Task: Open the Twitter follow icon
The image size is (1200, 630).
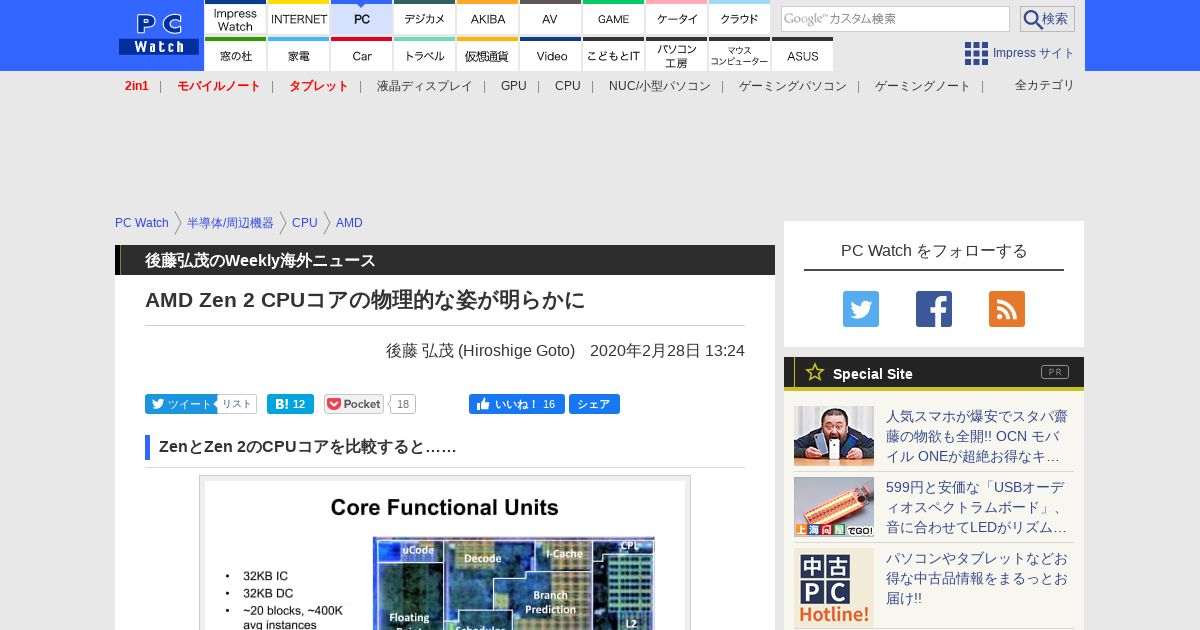Action: [x=861, y=309]
